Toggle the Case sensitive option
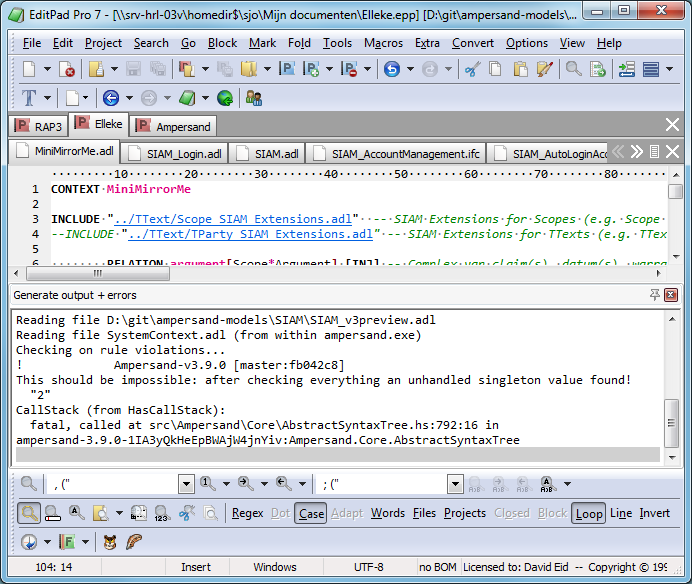Screen dimensions: 692x584 tap(311, 513)
